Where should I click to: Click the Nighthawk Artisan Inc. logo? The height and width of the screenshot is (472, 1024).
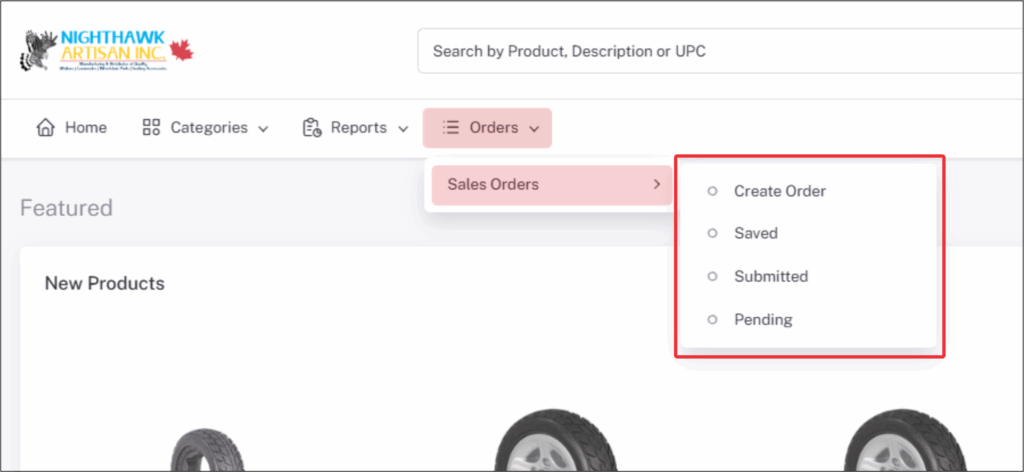tap(106, 49)
